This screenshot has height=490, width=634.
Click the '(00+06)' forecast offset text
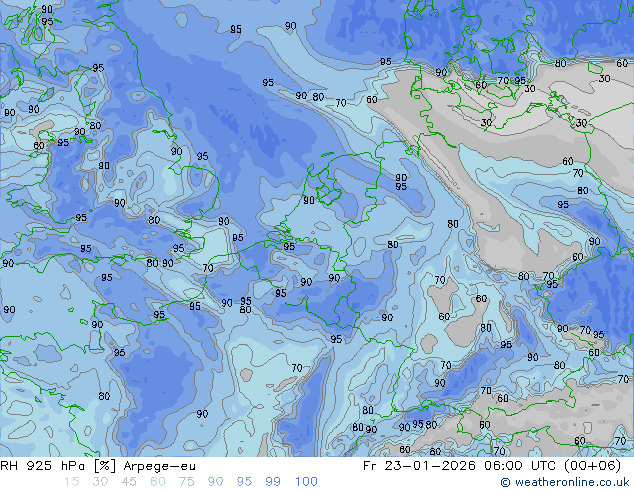(x=594, y=466)
